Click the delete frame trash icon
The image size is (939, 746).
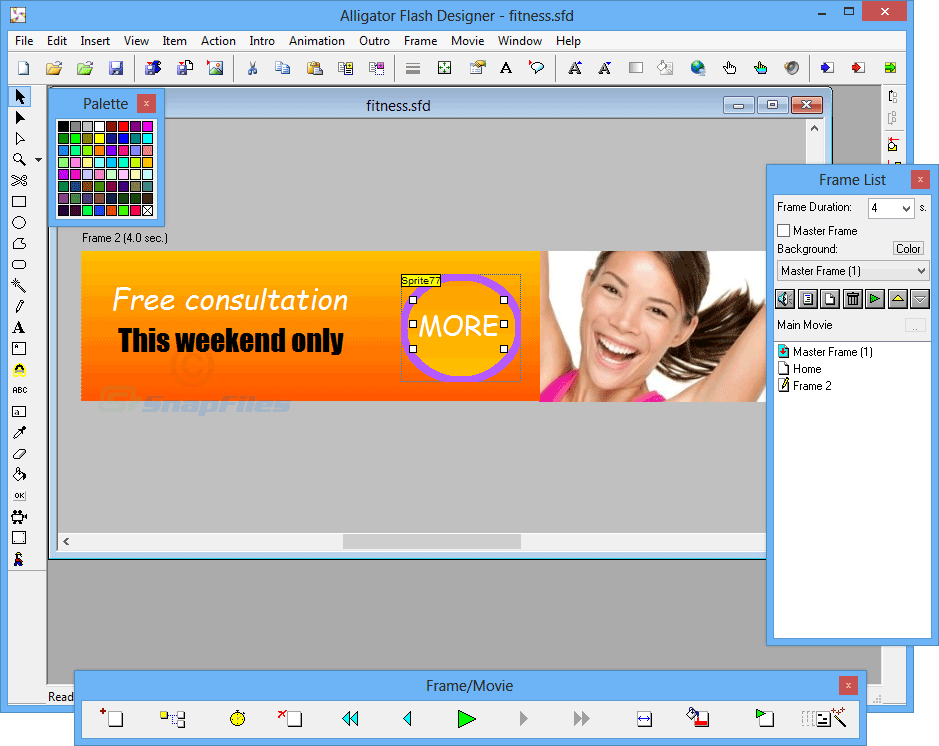click(x=852, y=298)
